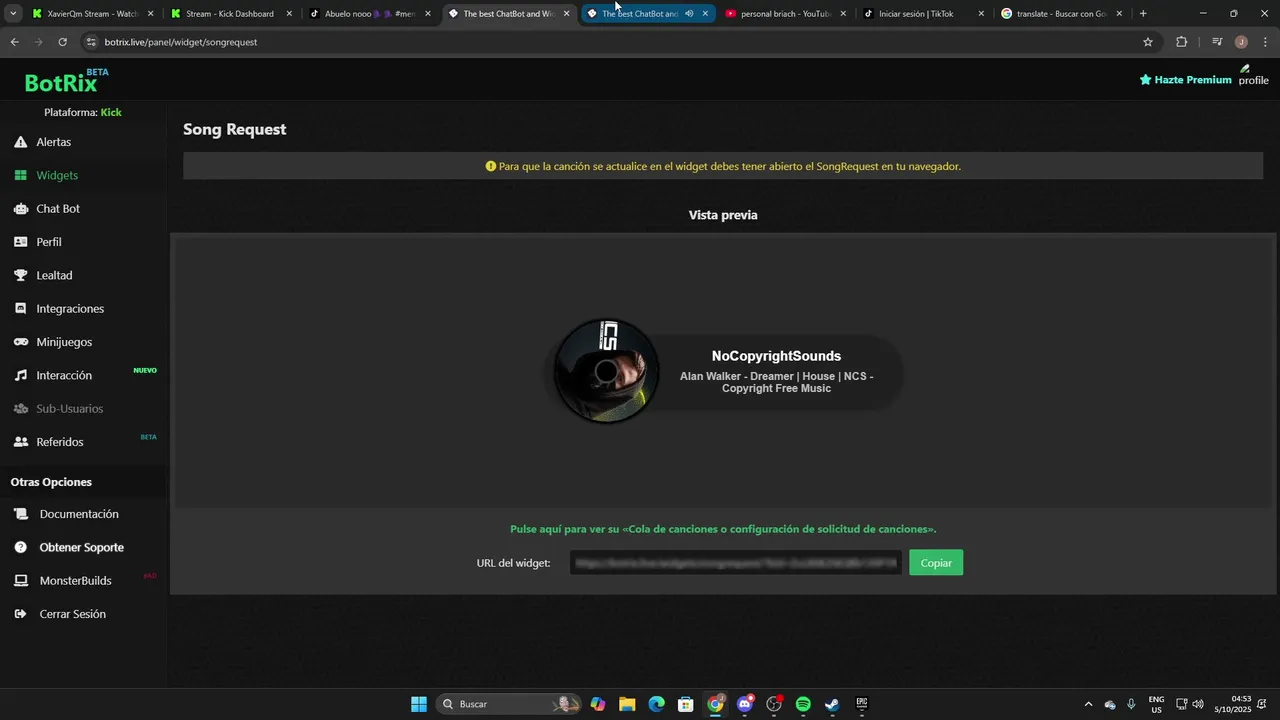Click the Cerrar Sesión logout icon

[21, 614]
